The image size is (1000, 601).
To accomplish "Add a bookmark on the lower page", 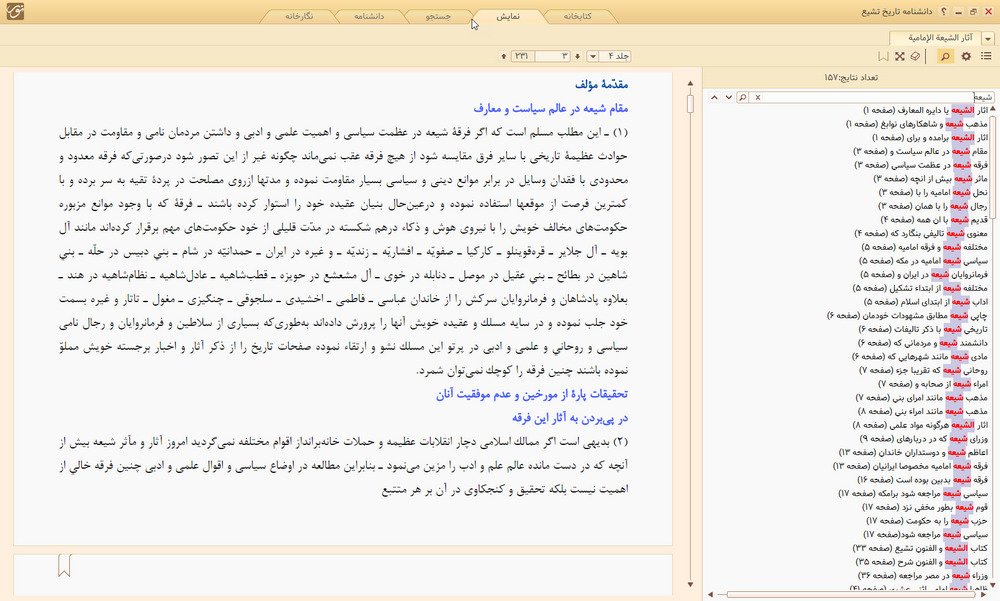I will (x=64, y=565).
